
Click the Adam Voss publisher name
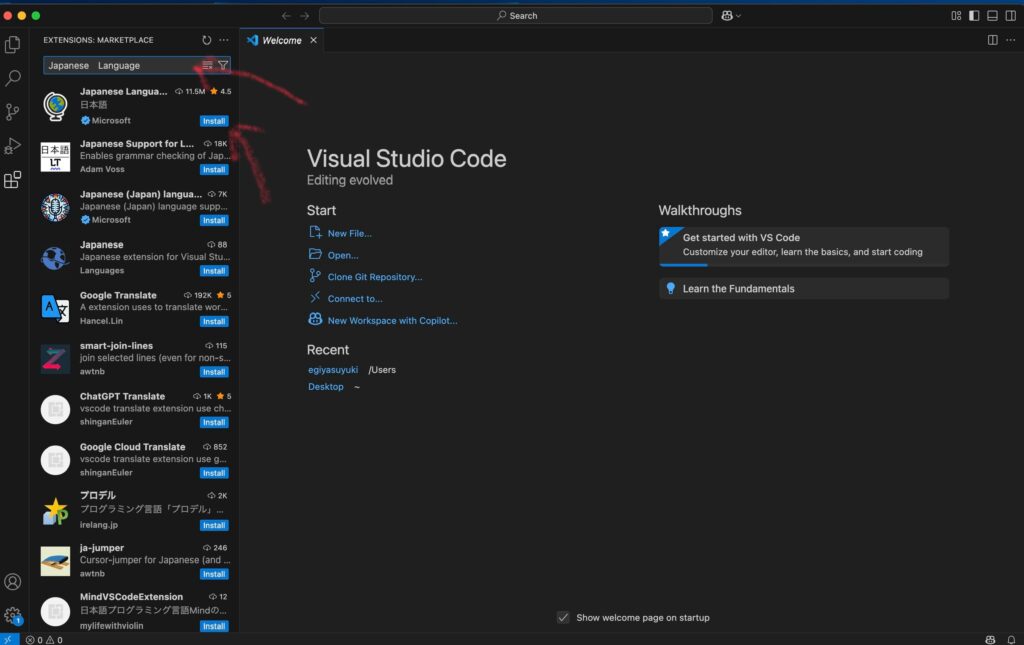(x=102, y=169)
